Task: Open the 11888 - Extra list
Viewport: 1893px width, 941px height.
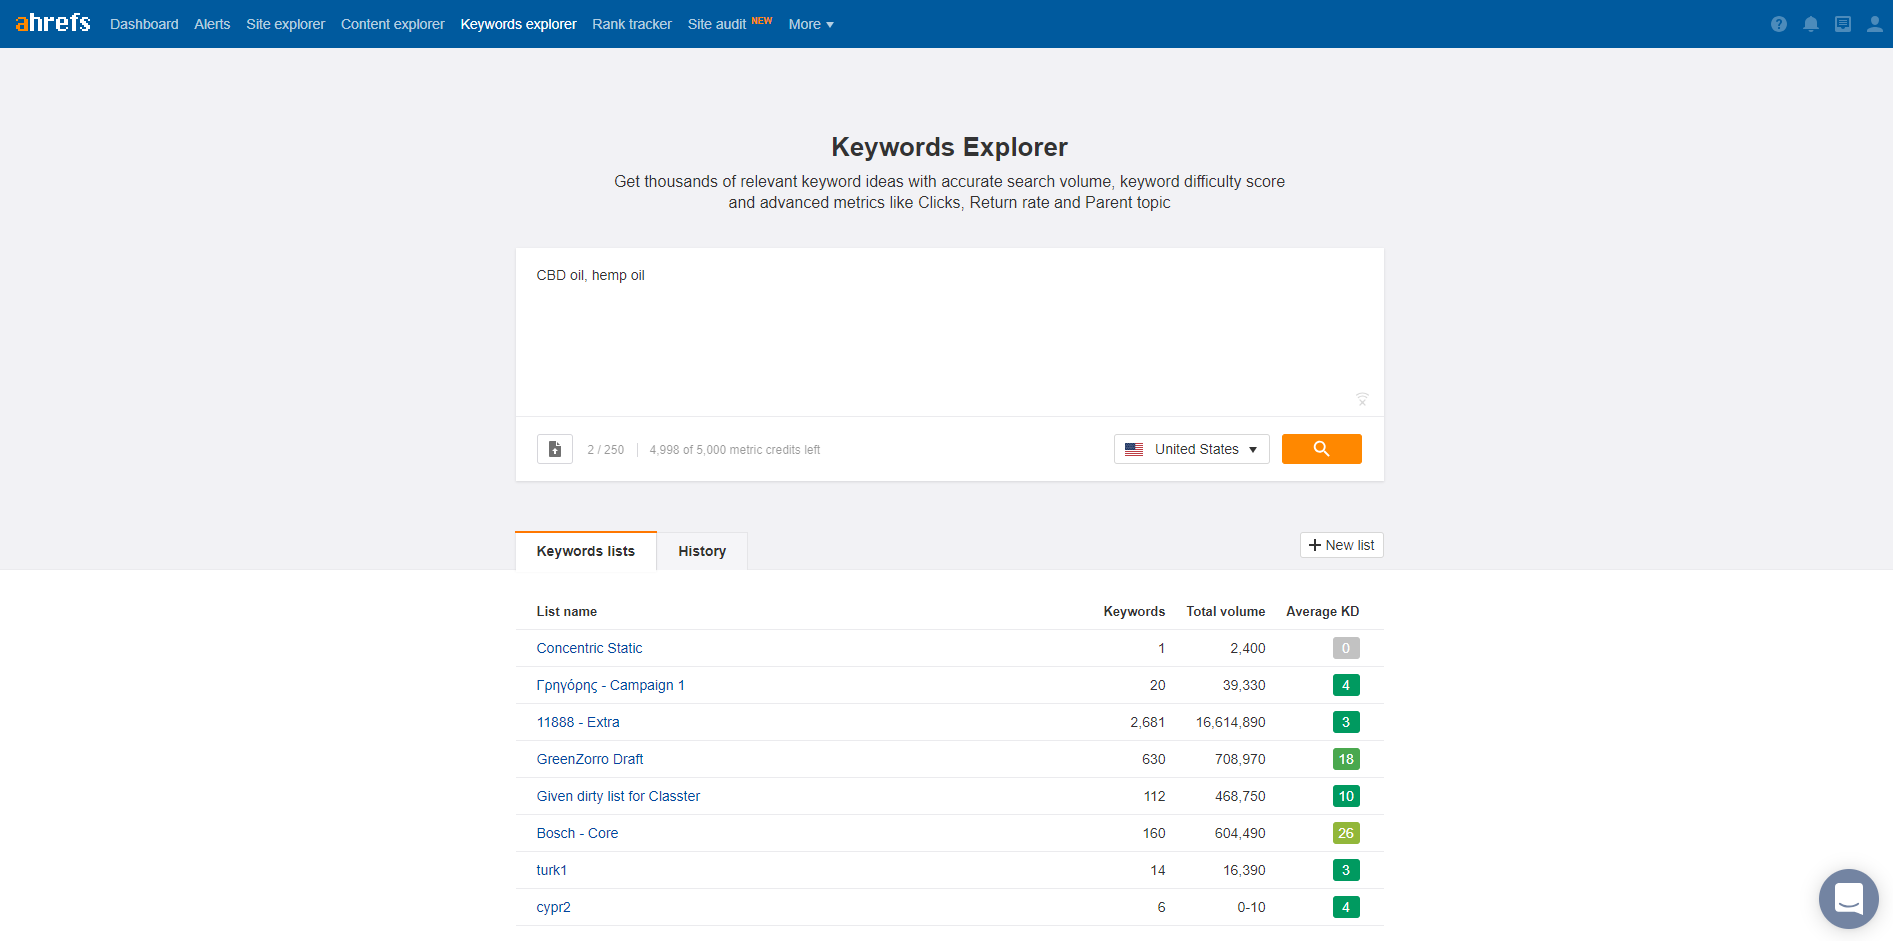Action: click(578, 722)
